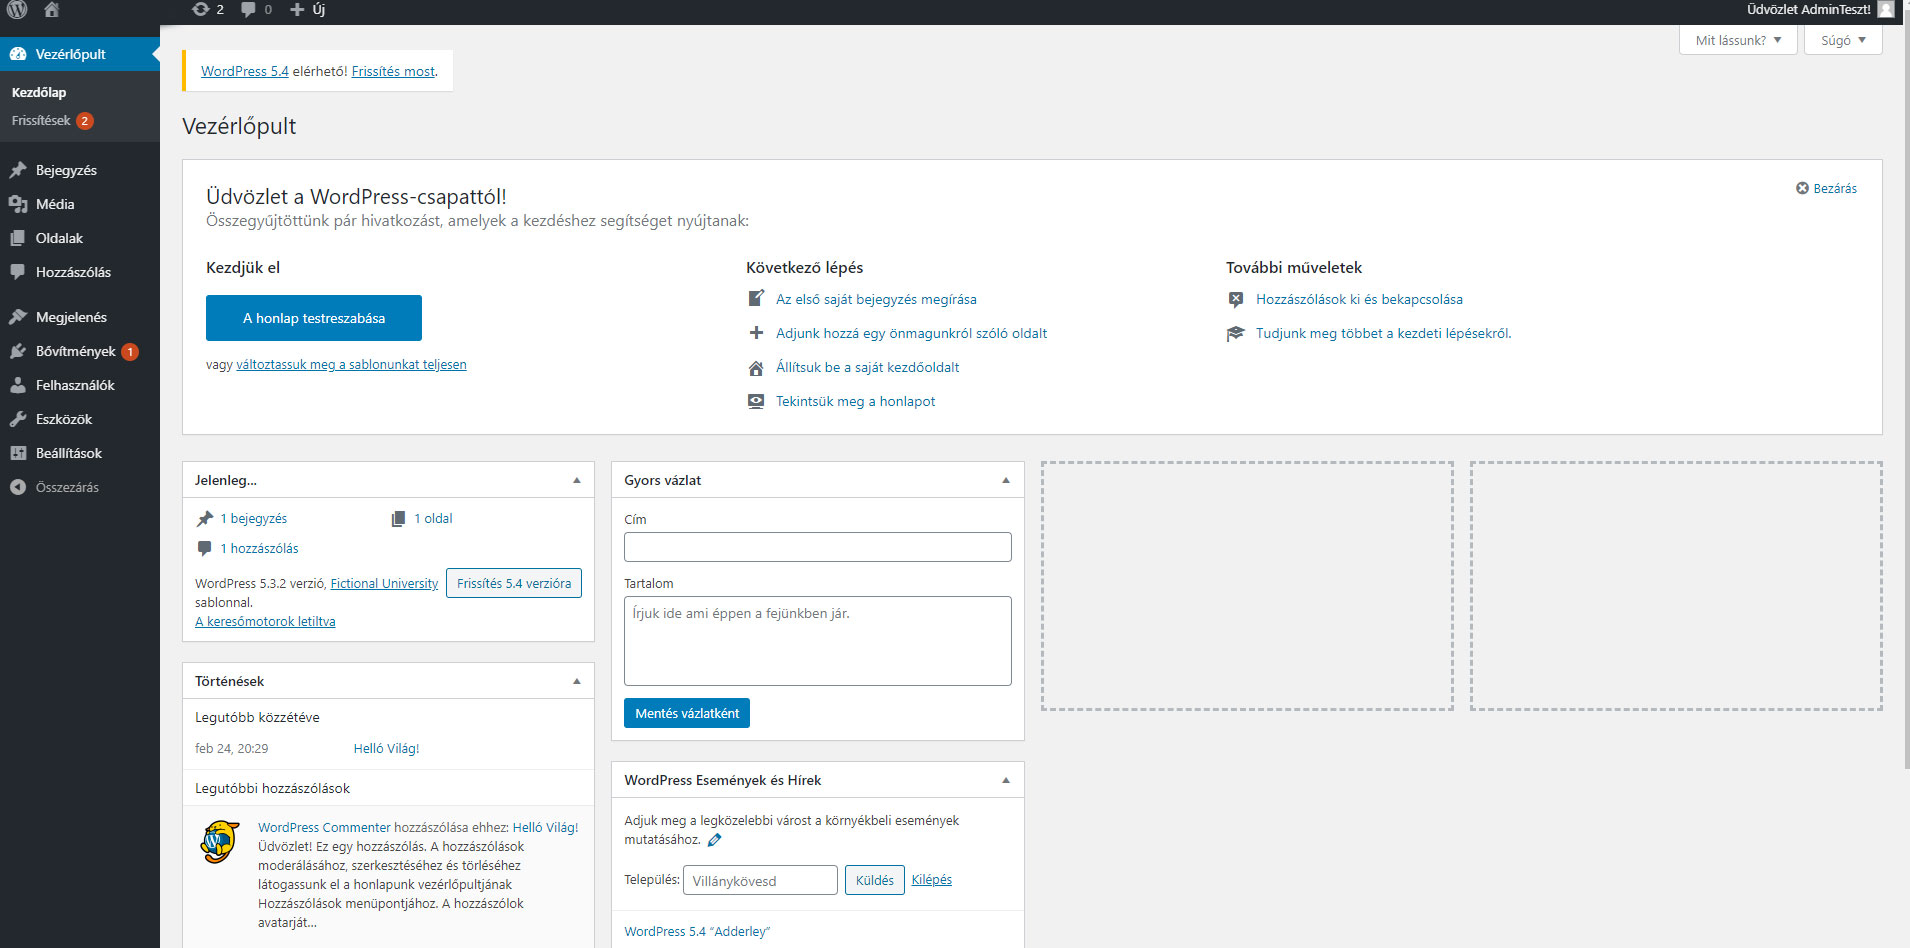Open the Bejegyzés menu label
Viewport: 1910px width, 948px height.
(66, 170)
